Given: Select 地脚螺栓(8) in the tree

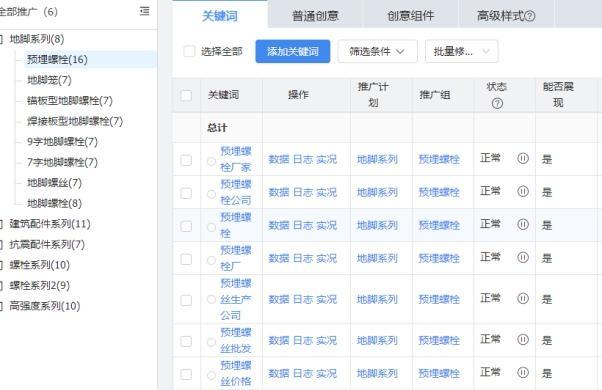Looking at the screenshot, I should click(54, 203).
